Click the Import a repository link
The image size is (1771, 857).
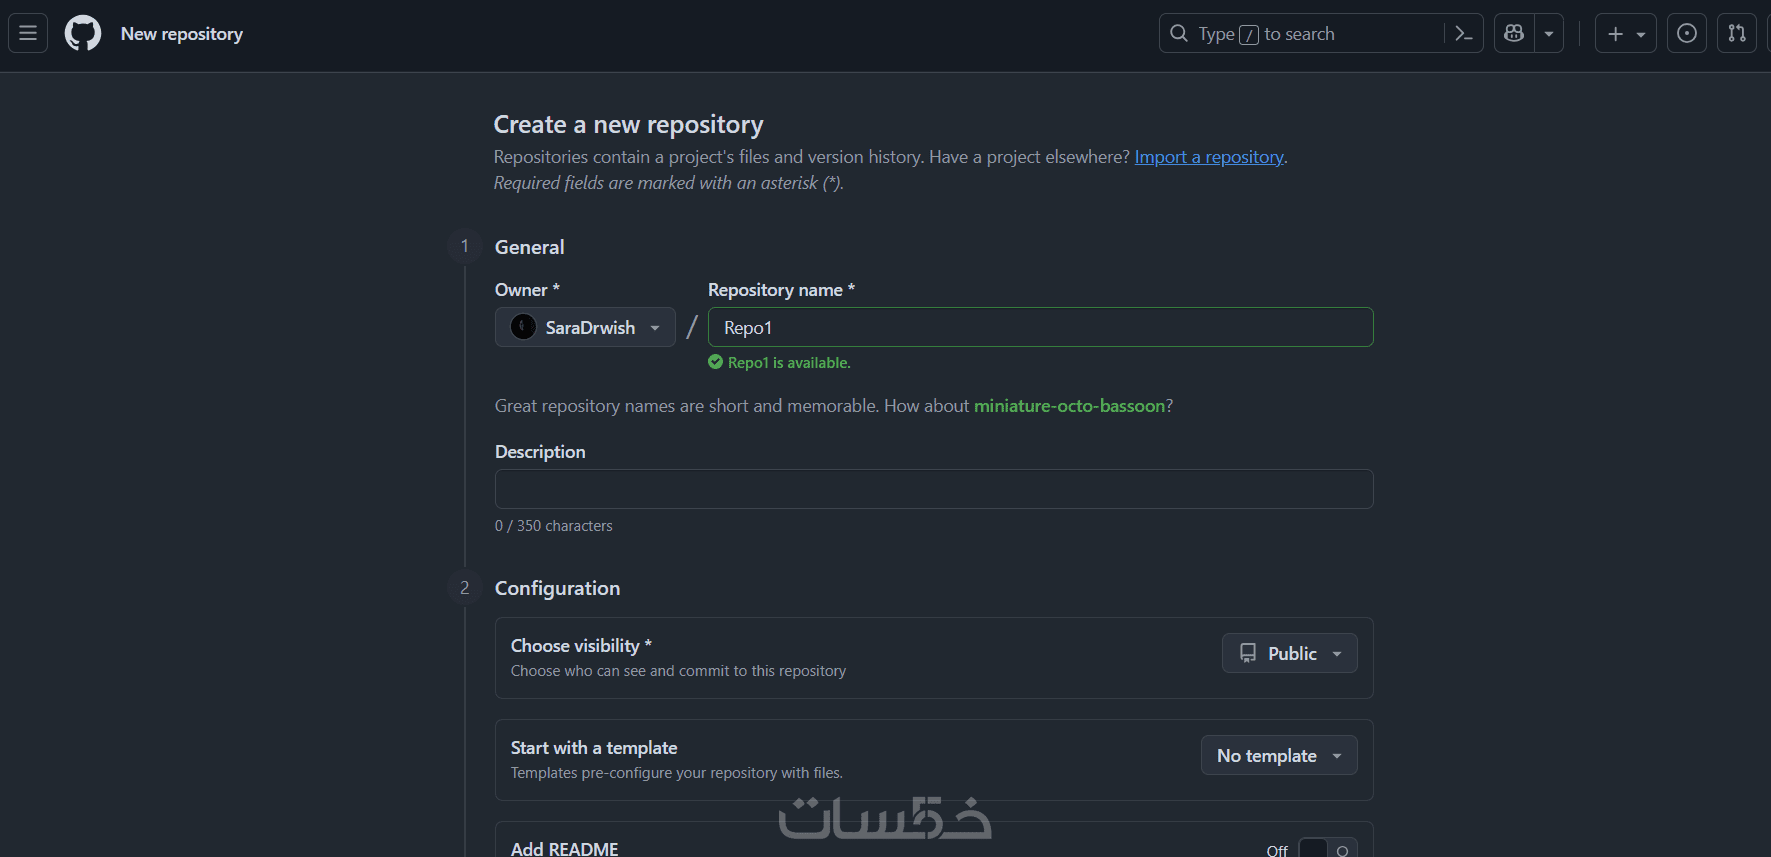(x=1208, y=157)
